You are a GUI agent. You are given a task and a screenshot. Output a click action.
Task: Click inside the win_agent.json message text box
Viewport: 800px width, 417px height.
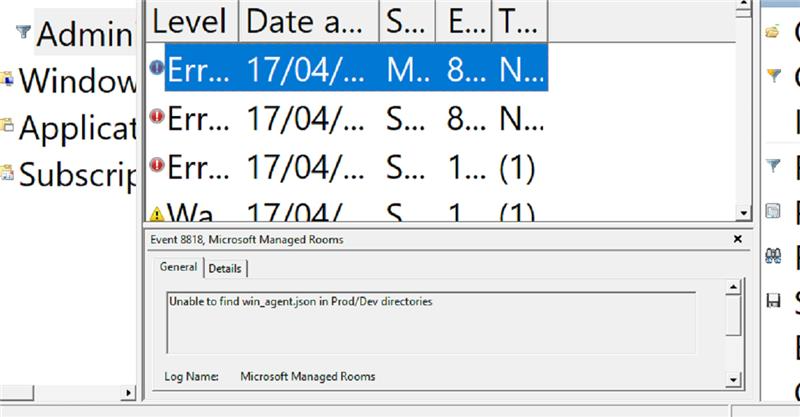point(430,320)
